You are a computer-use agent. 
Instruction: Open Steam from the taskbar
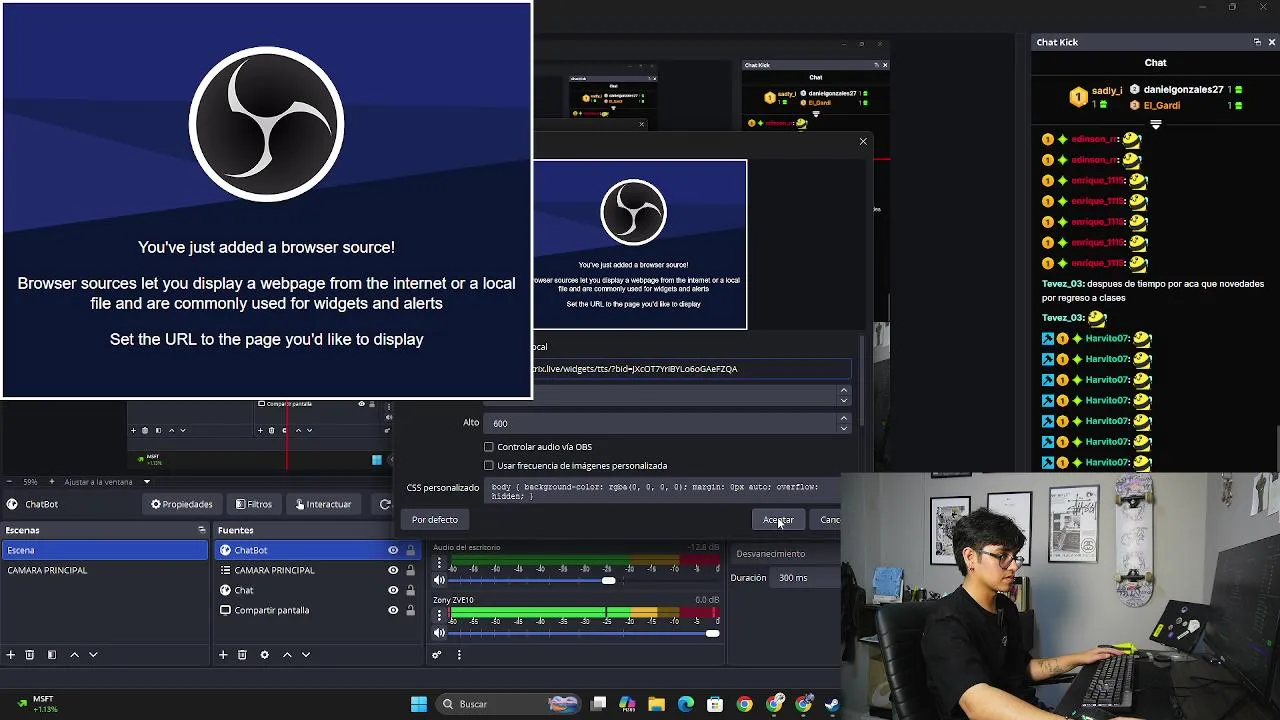point(831,704)
